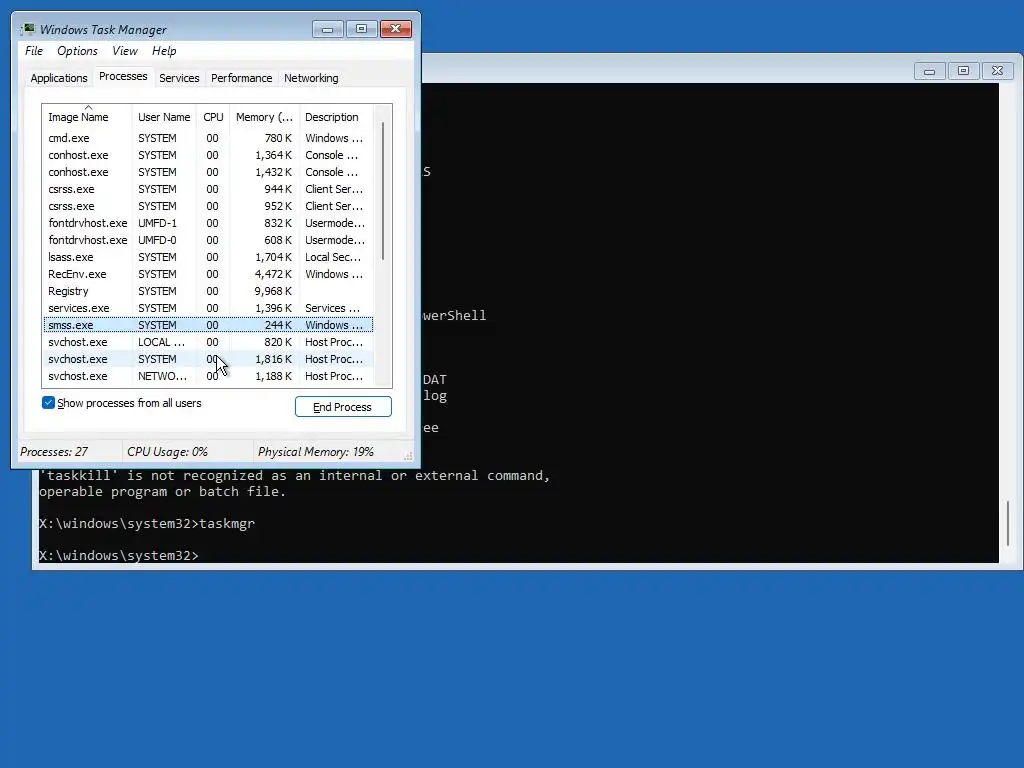Screen dimensions: 1024x768
Task: Click the CPU Usage: 0% status entry
Action: point(167,451)
